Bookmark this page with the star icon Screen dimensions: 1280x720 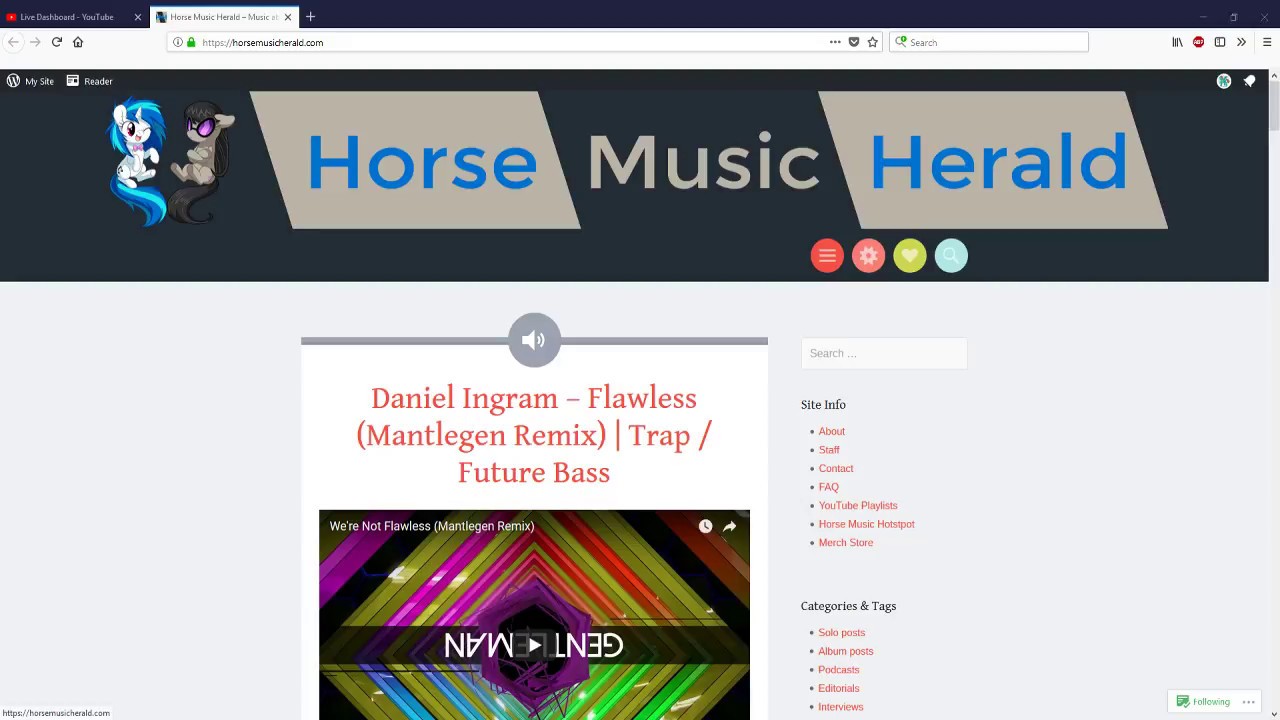(x=872, y=42)
